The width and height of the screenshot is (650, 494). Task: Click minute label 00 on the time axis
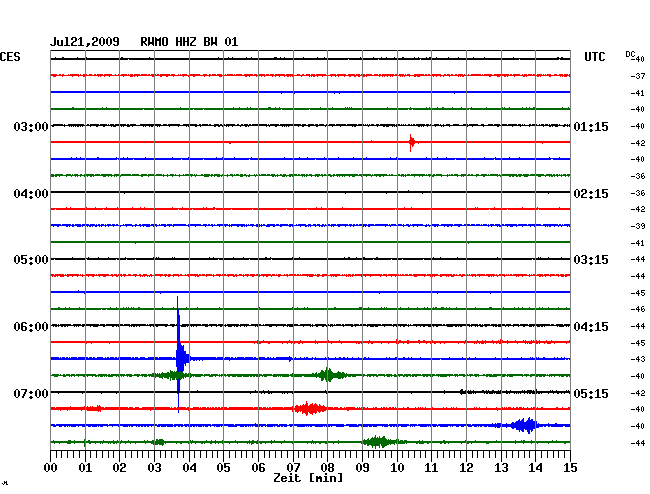[x=51, y=468]
